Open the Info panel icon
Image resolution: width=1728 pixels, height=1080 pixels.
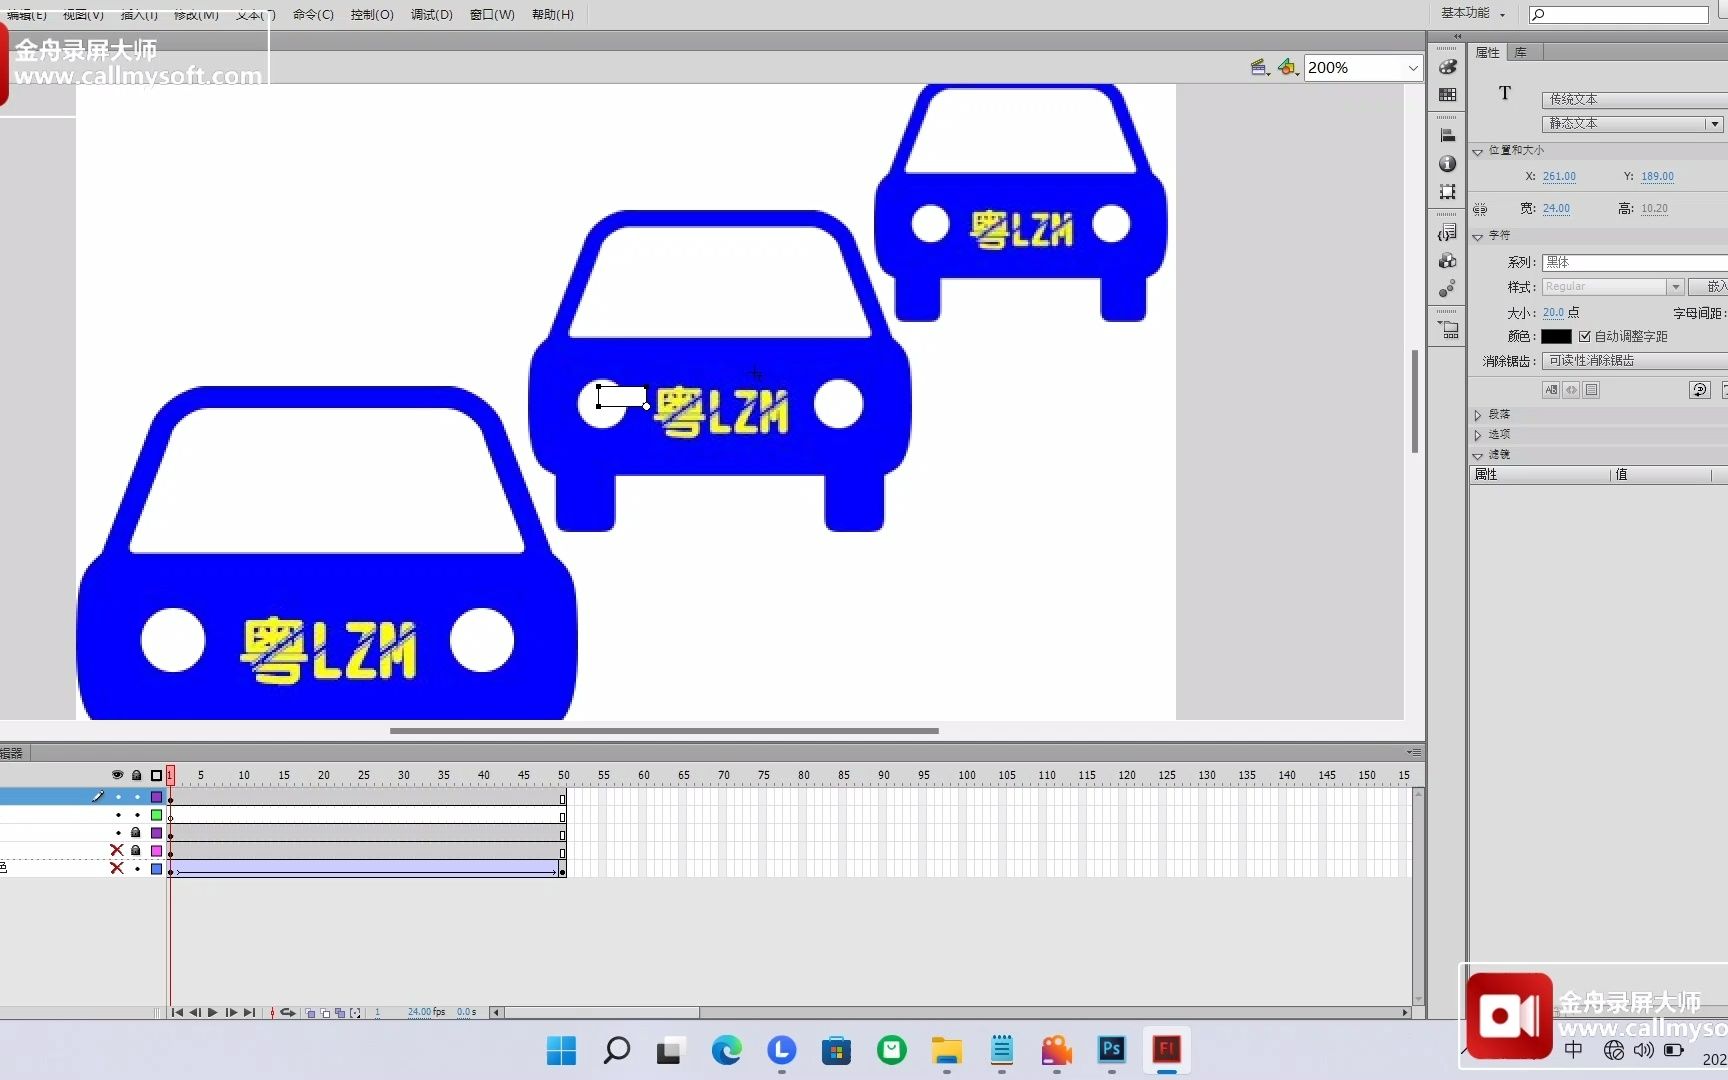pos(1447,164)
